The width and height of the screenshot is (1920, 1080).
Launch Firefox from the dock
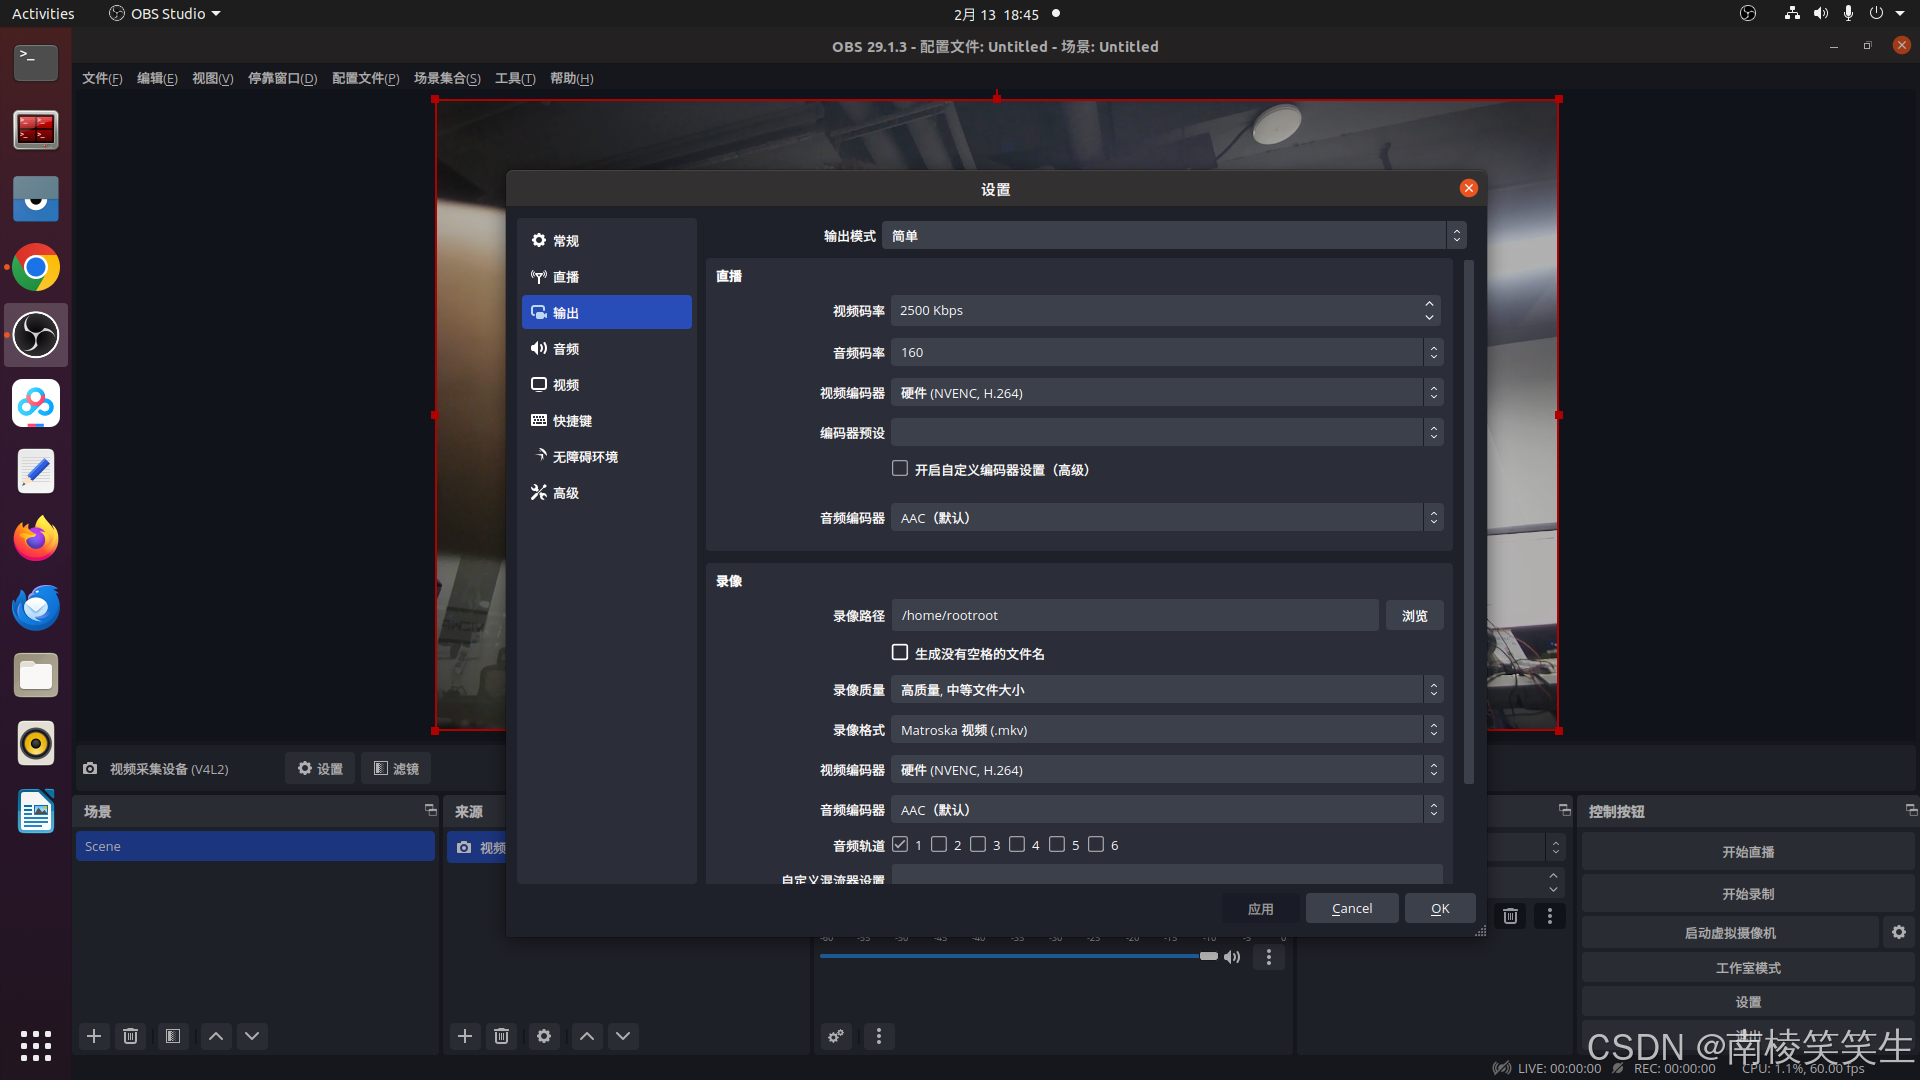coord(36,540)
